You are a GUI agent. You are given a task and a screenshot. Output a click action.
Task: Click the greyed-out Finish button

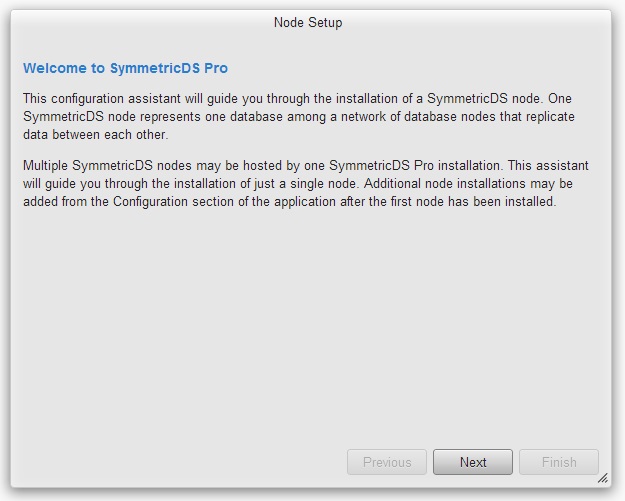tap(559, 462)
